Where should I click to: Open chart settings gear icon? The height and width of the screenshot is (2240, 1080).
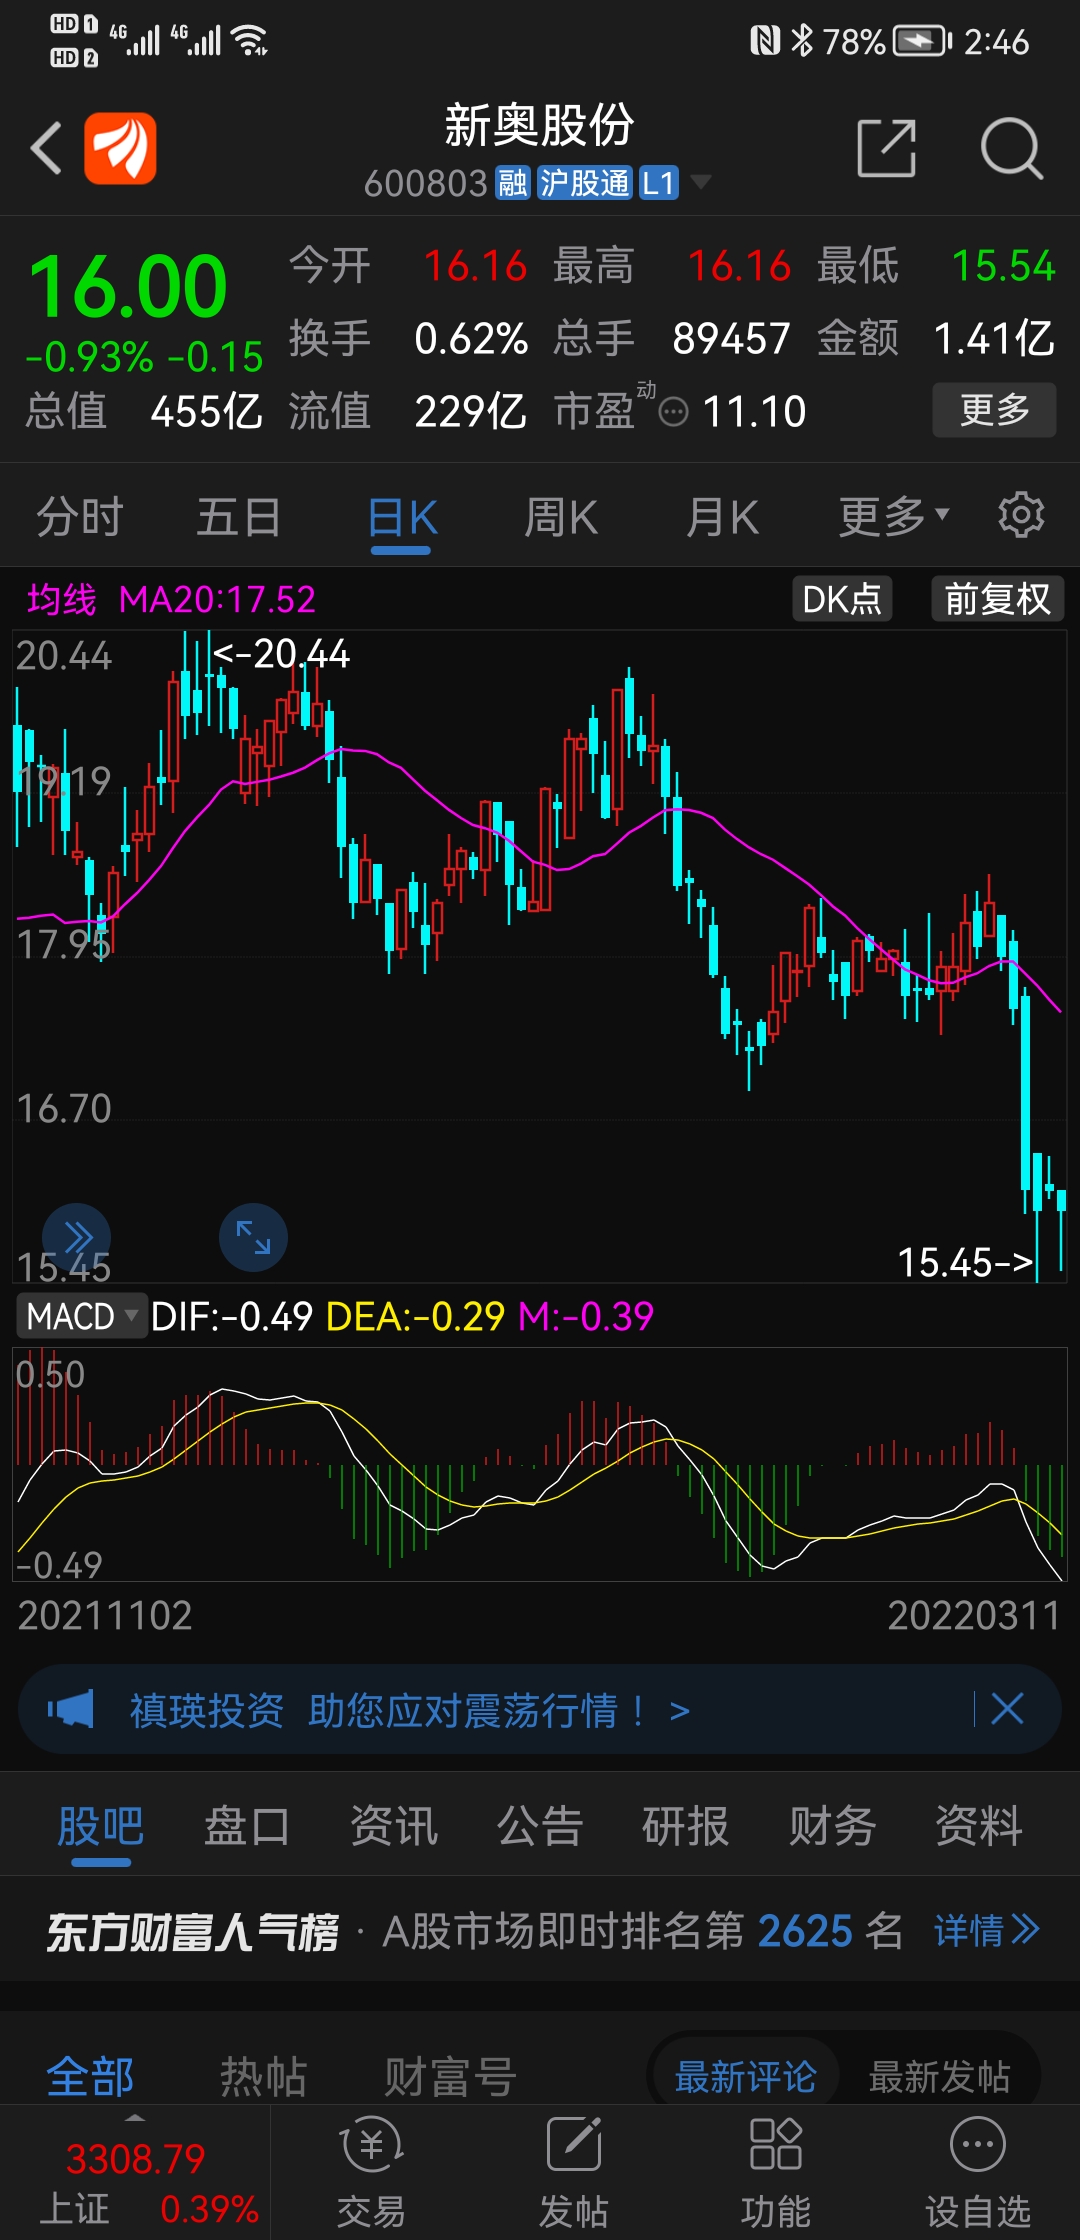click(x=1021, y=516)
